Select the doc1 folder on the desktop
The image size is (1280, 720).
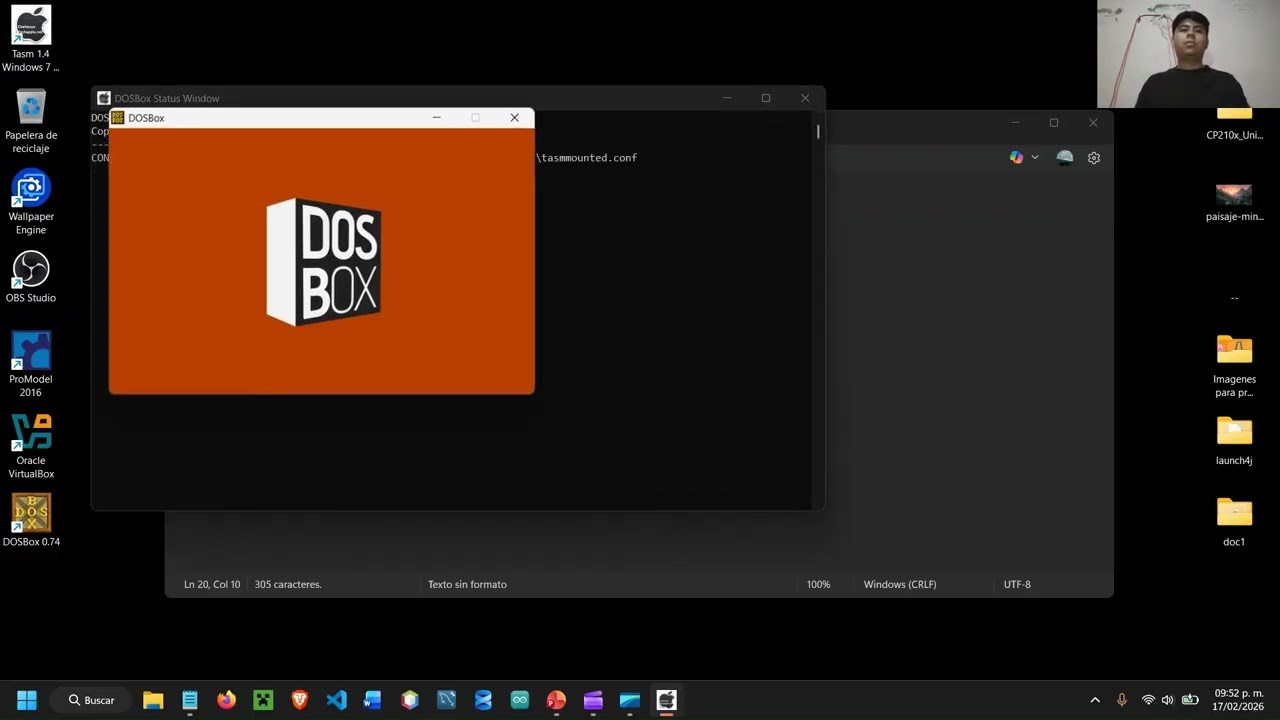[1234, 522]
